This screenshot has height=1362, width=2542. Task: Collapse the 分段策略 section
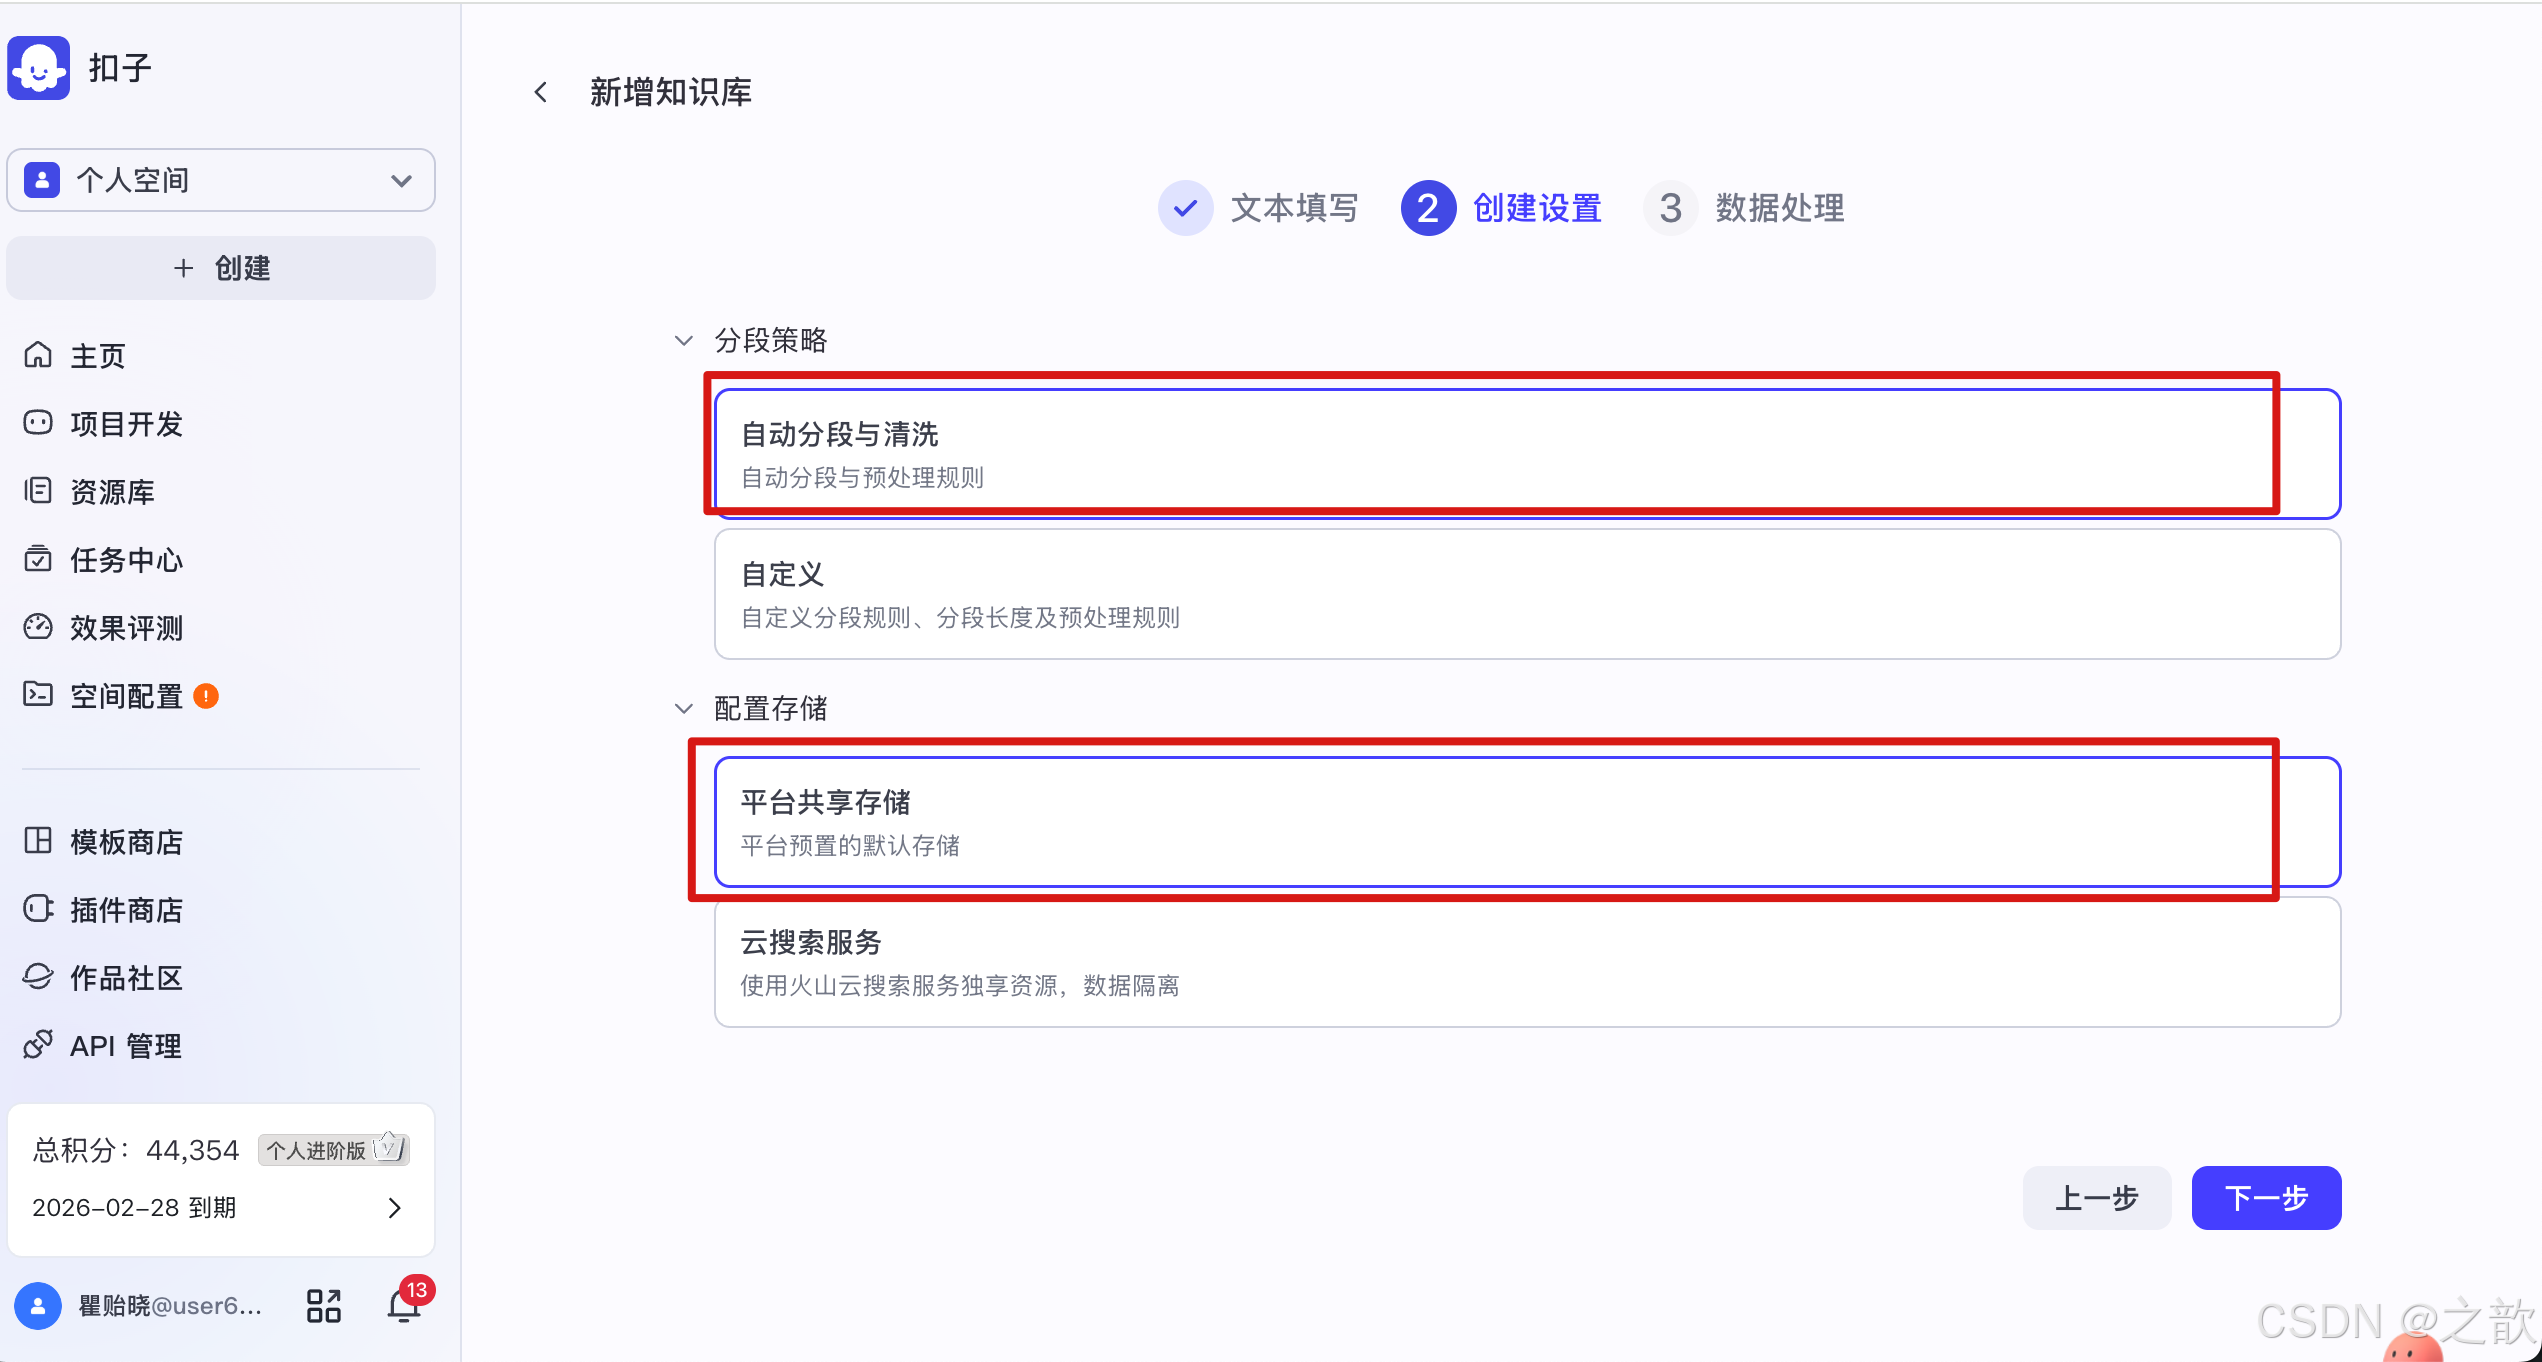pyautogui.click(x=683, y=340)
